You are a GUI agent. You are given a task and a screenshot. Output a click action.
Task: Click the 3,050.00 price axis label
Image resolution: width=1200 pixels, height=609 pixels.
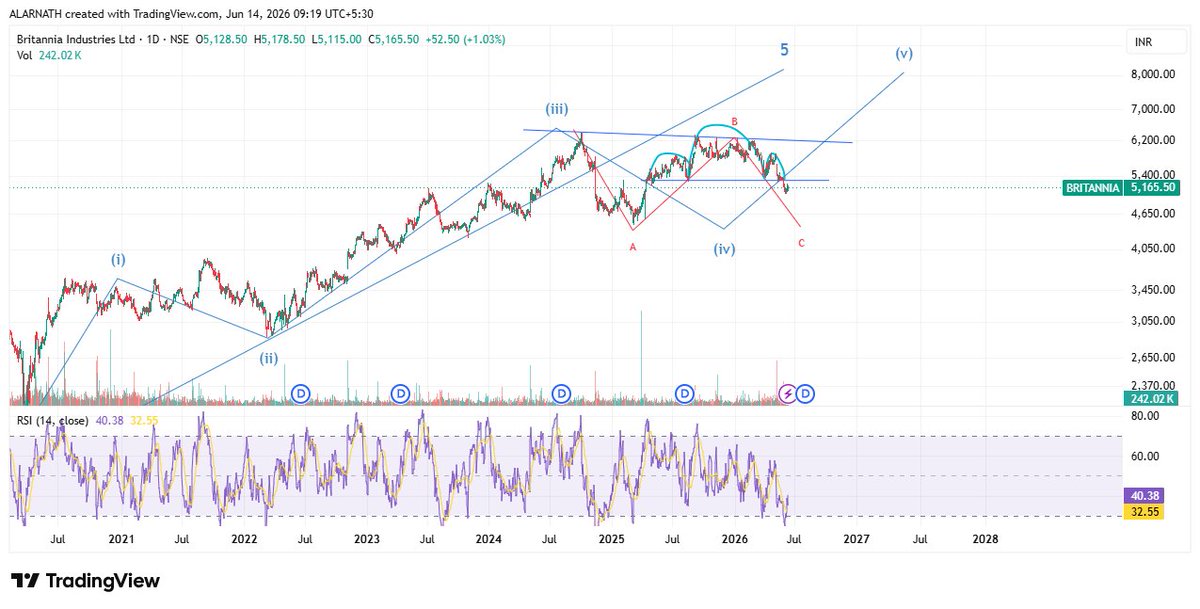[1152, 321]
